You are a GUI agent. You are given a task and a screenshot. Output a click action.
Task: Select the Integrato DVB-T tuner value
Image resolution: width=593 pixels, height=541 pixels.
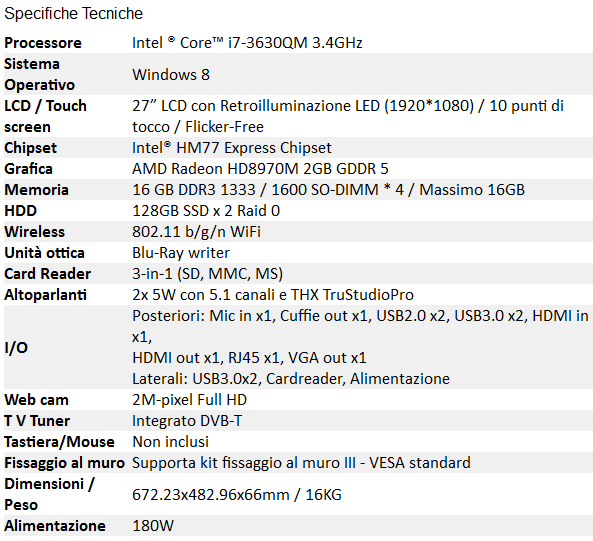point(187,421)
